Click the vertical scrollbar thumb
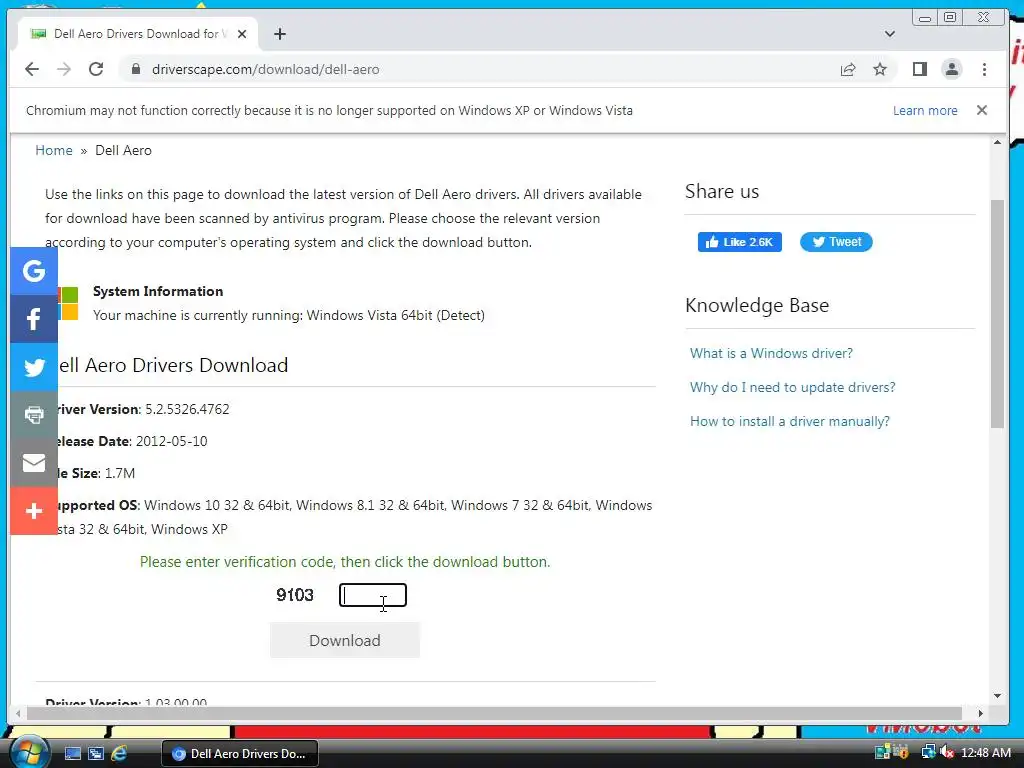 tap(997, 313)
